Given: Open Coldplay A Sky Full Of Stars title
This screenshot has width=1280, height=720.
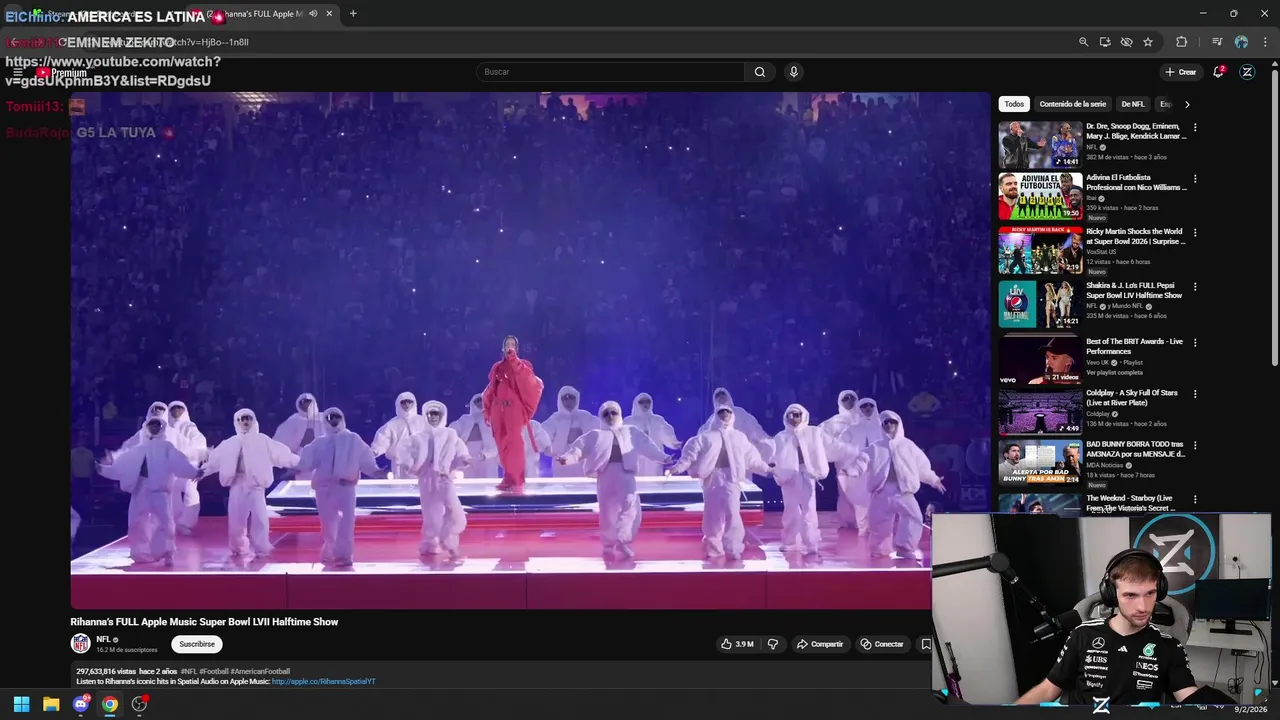Looking at the screenshot, I should (1132, 398).
